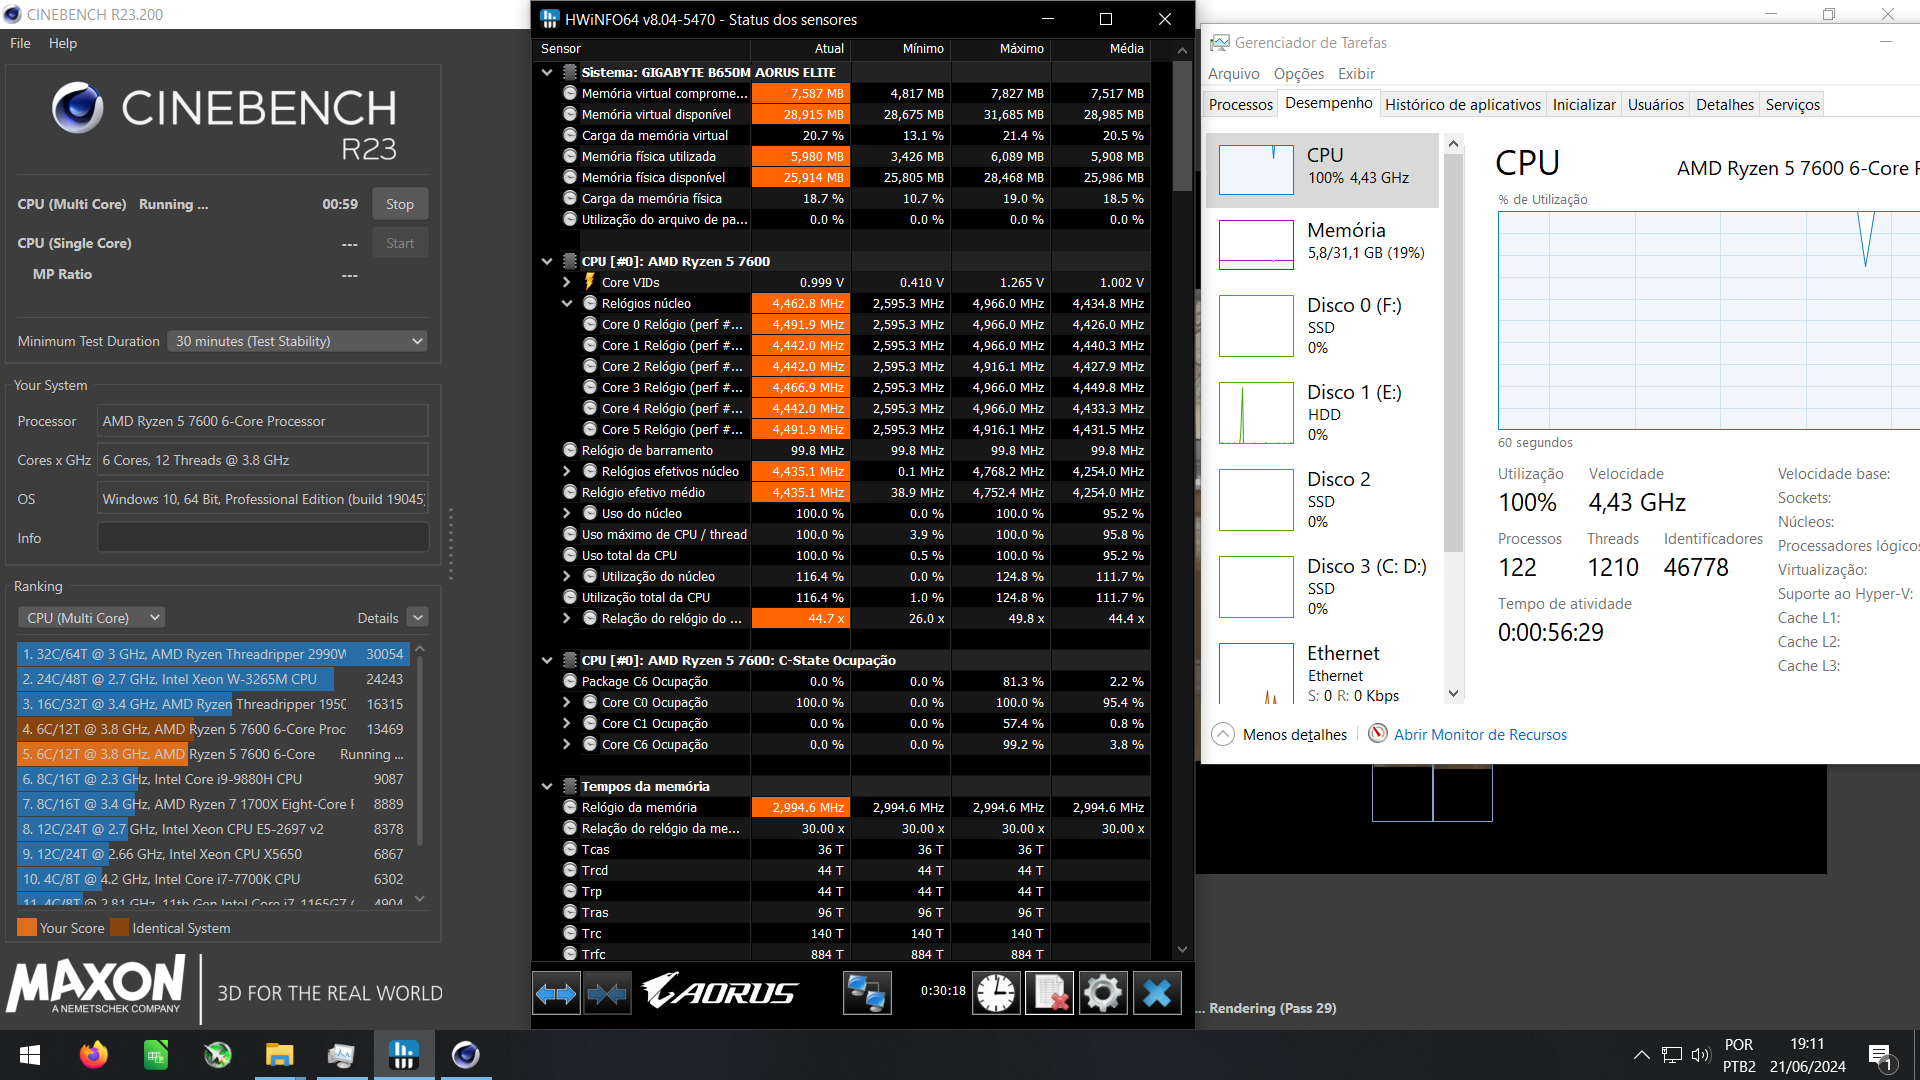Click Task Manager sidebar scrollbar down arrow

click(1453, 693)
